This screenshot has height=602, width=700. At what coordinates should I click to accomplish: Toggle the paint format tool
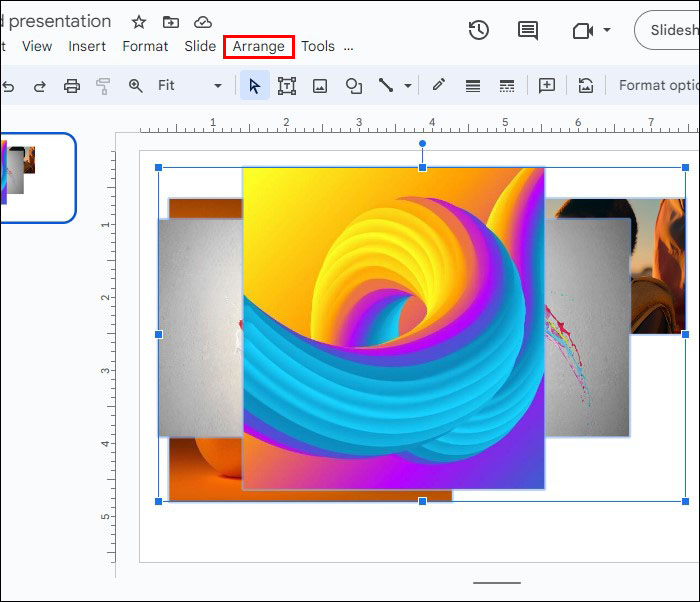102,86
